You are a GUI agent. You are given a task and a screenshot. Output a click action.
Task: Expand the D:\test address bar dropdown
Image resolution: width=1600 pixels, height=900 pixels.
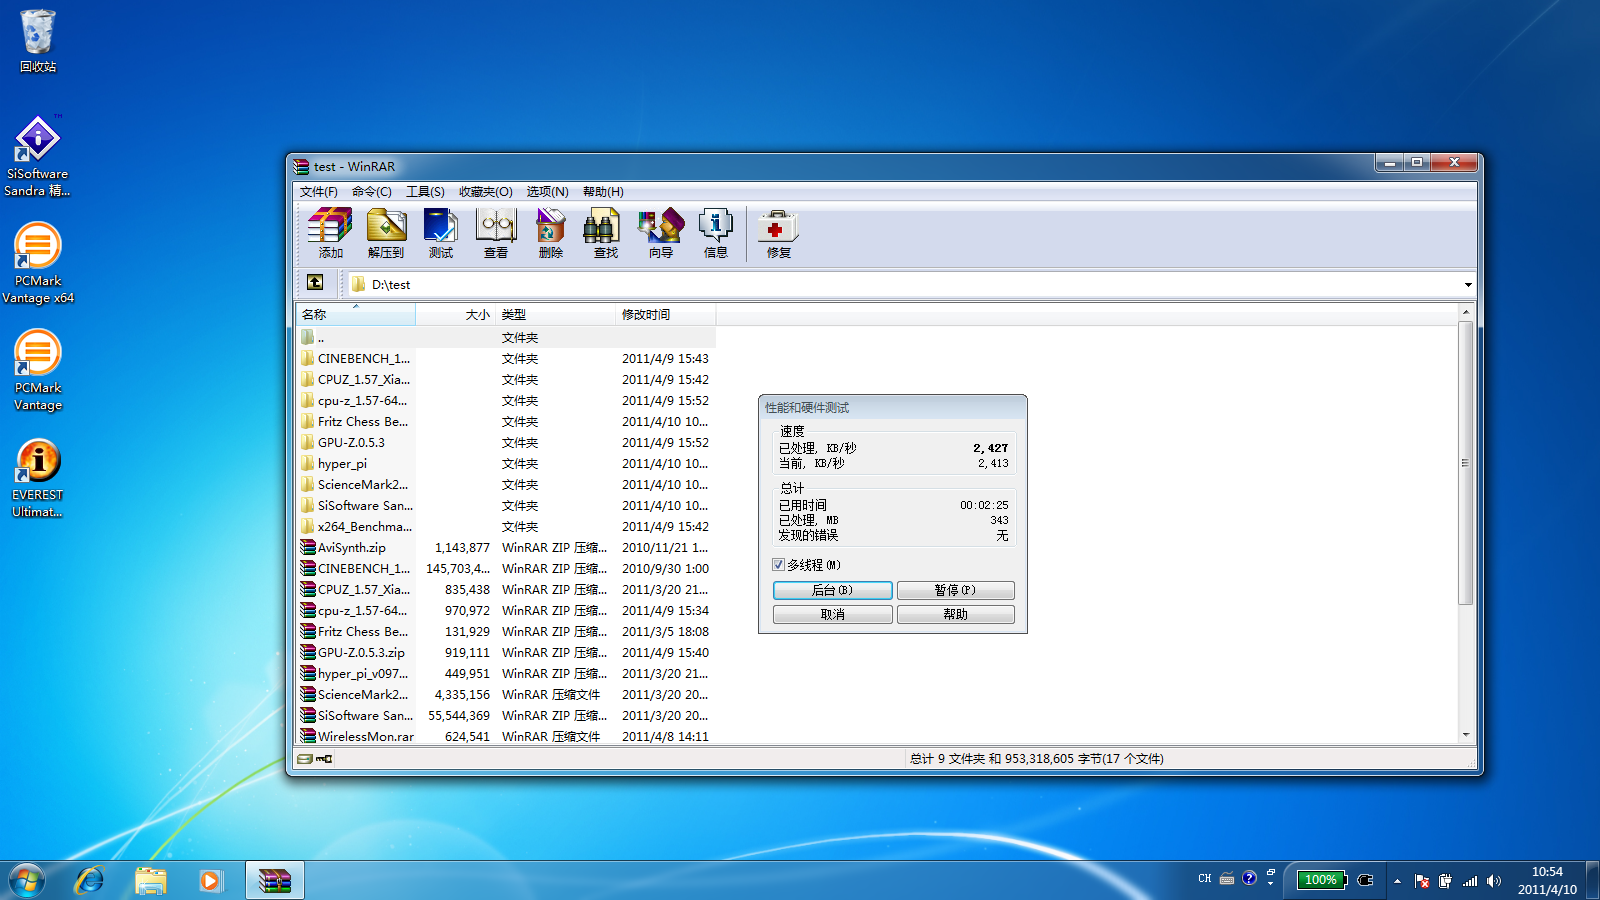pyautogui.click(x=1468, y=285)
